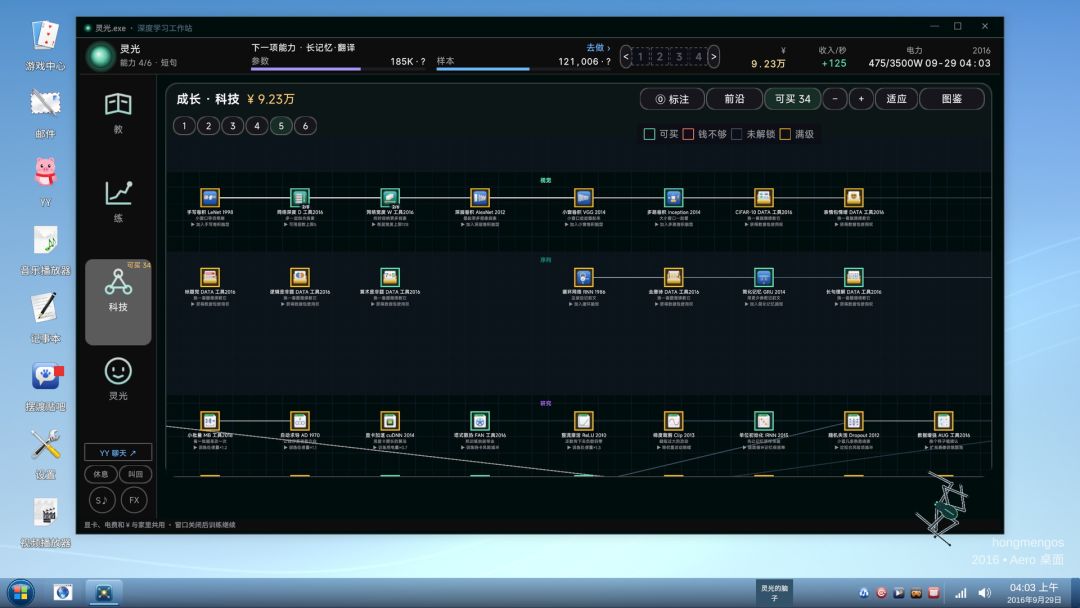Open the 灵光 section in sidebar
Screen dimensions: 1080x608
point(118,379)
